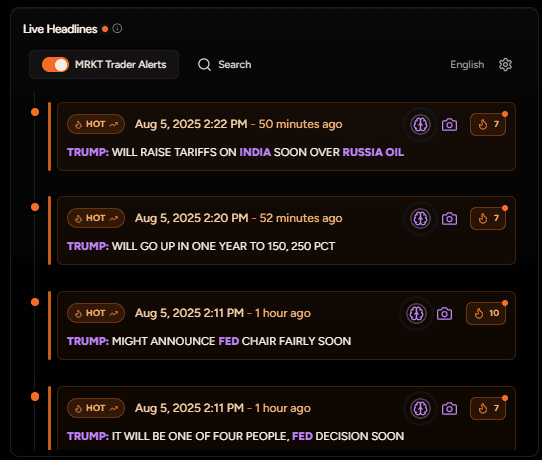Click 'WILL GO UP IN ONE YEAR TO 150, 250 PCT'
The width and height of the screenshot is (542, 460).
pos(223,246)
